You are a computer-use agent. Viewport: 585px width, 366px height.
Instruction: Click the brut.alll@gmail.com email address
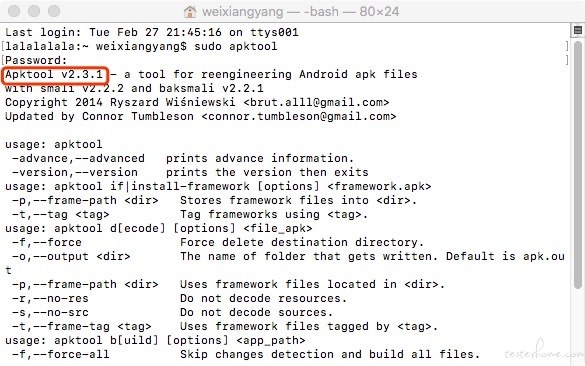[316, 102]
